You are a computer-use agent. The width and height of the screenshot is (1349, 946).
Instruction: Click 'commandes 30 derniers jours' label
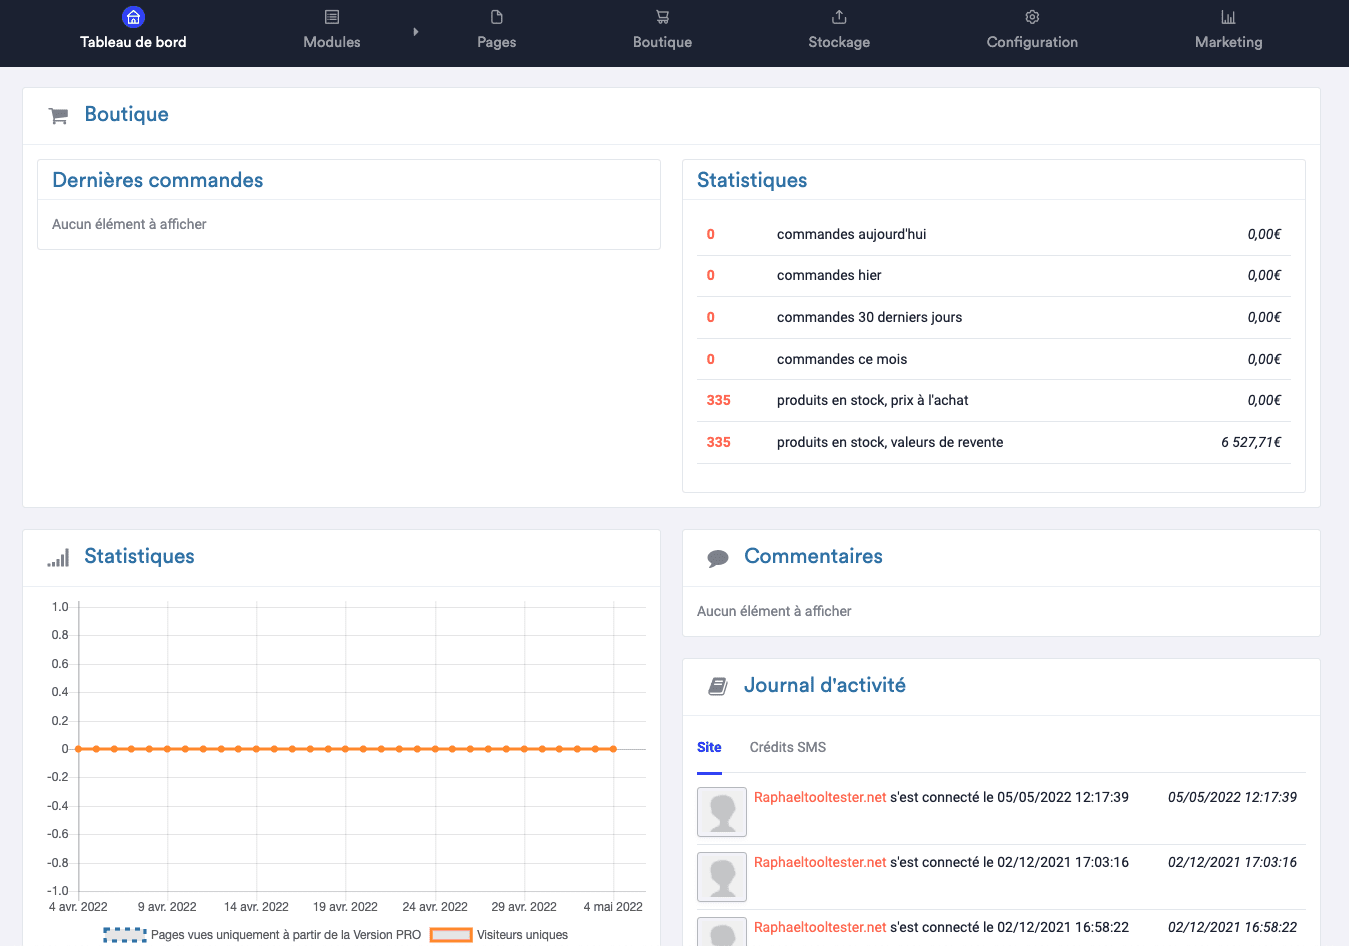click(870, 317)
